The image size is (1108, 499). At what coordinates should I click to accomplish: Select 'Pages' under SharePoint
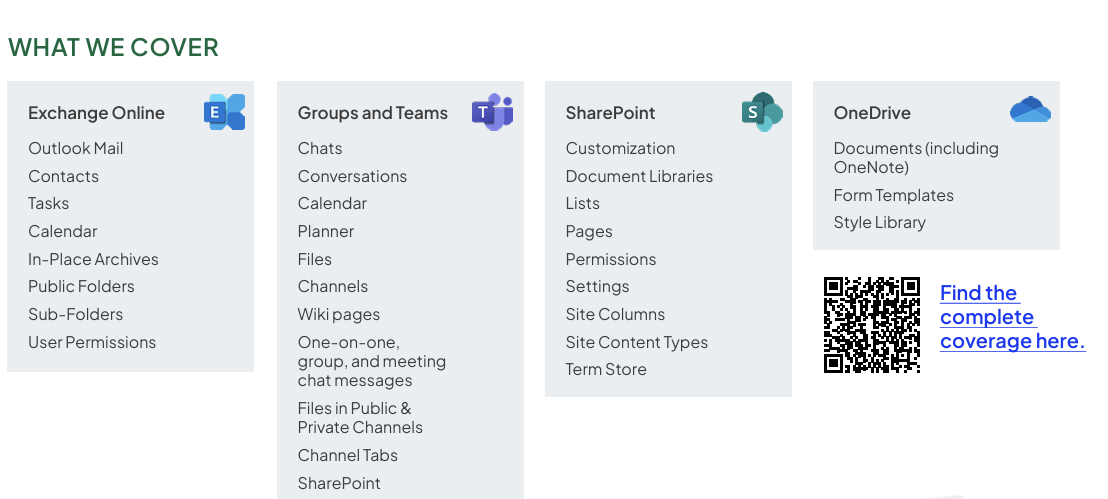[x=589, y=231]
